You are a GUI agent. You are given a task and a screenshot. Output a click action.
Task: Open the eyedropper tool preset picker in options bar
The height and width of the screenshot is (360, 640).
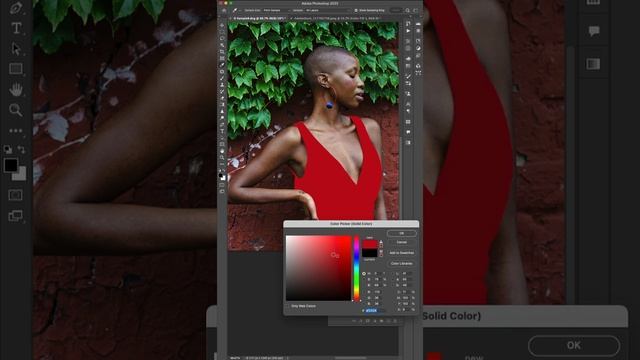point(237,10)
